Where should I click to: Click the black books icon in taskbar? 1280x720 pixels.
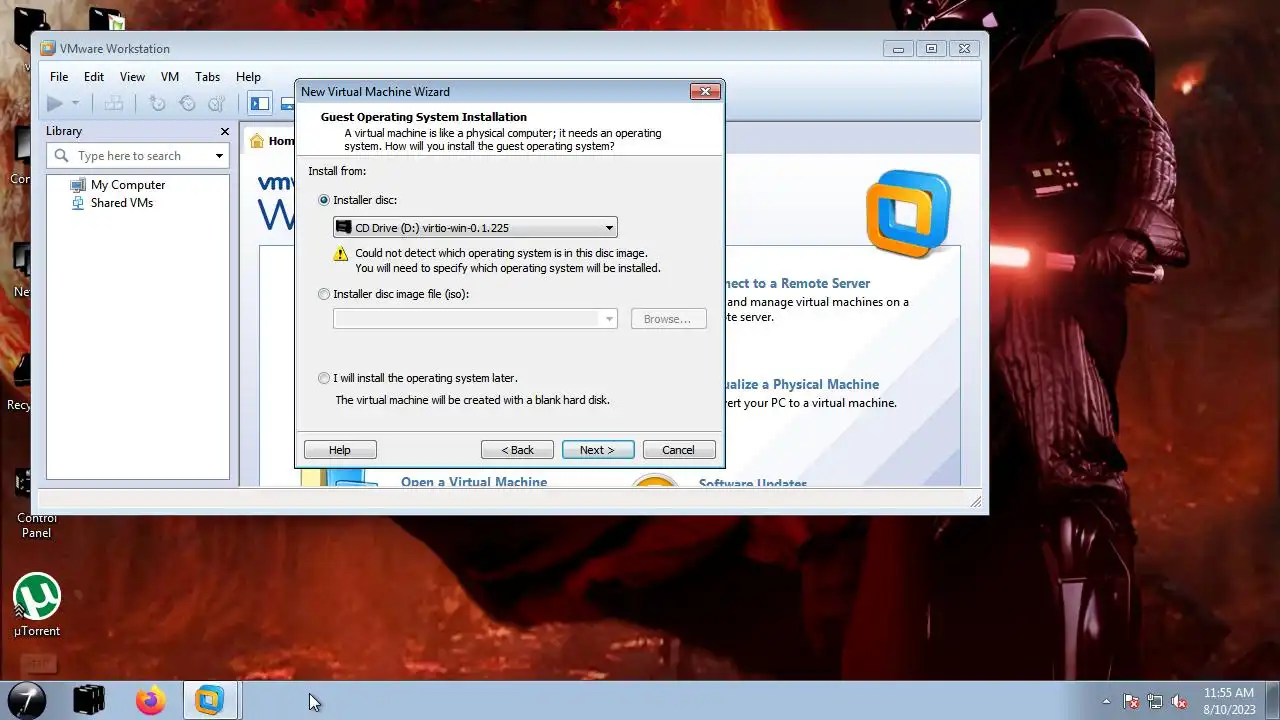click(89, 700)
